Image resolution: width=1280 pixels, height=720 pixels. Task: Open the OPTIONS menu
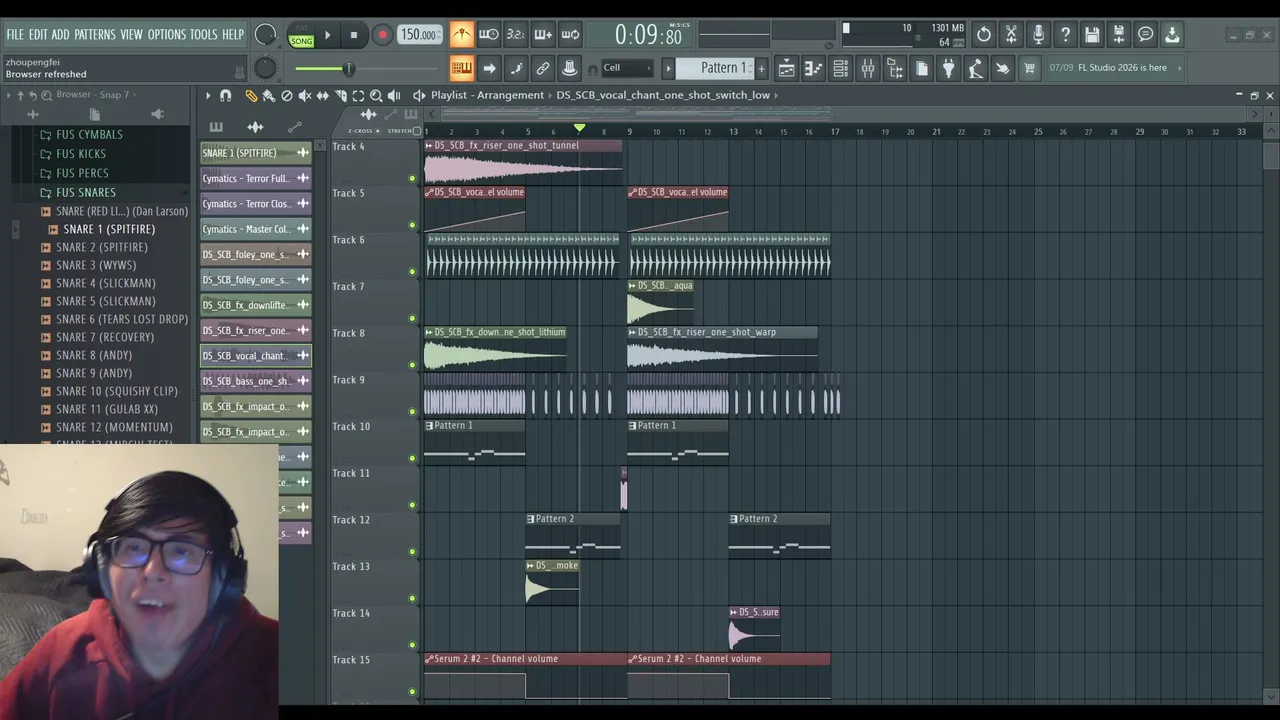click(167, 34)
